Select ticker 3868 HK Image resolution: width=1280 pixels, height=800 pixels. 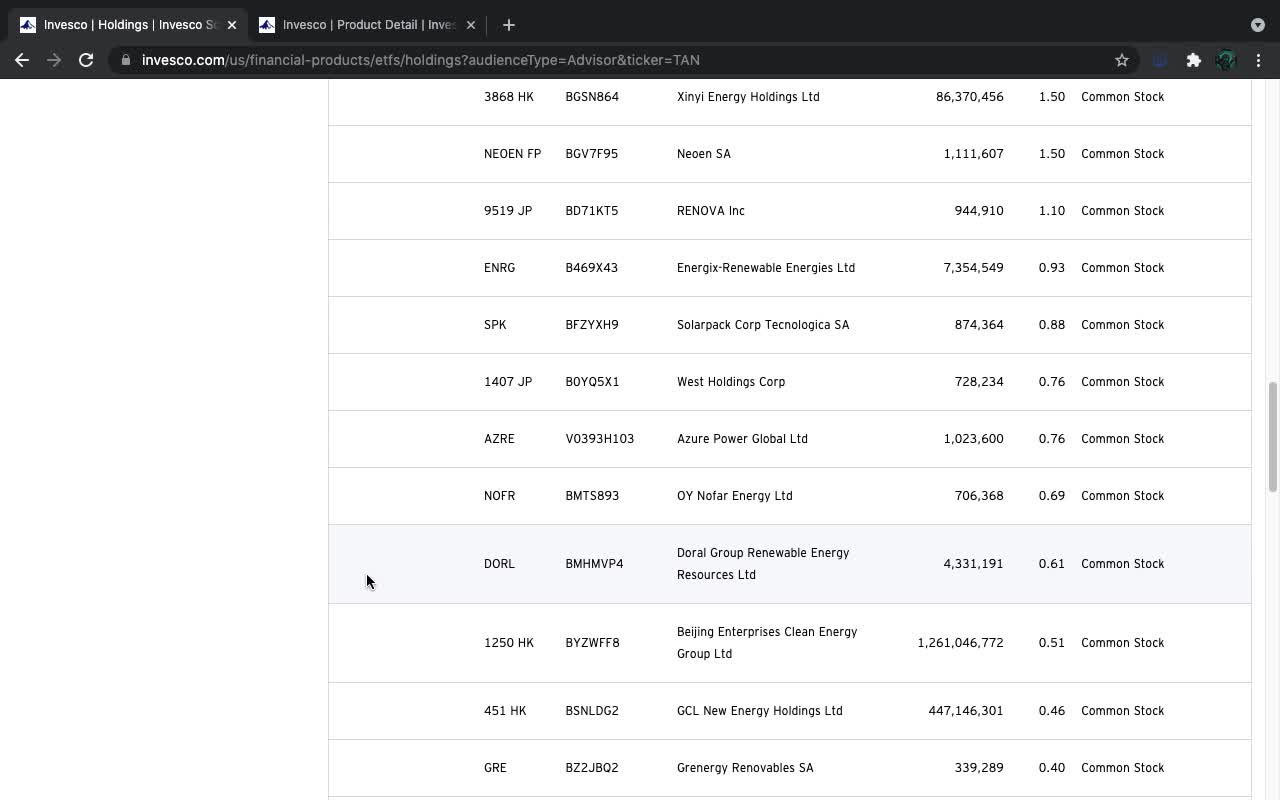(x=509, y=97)
